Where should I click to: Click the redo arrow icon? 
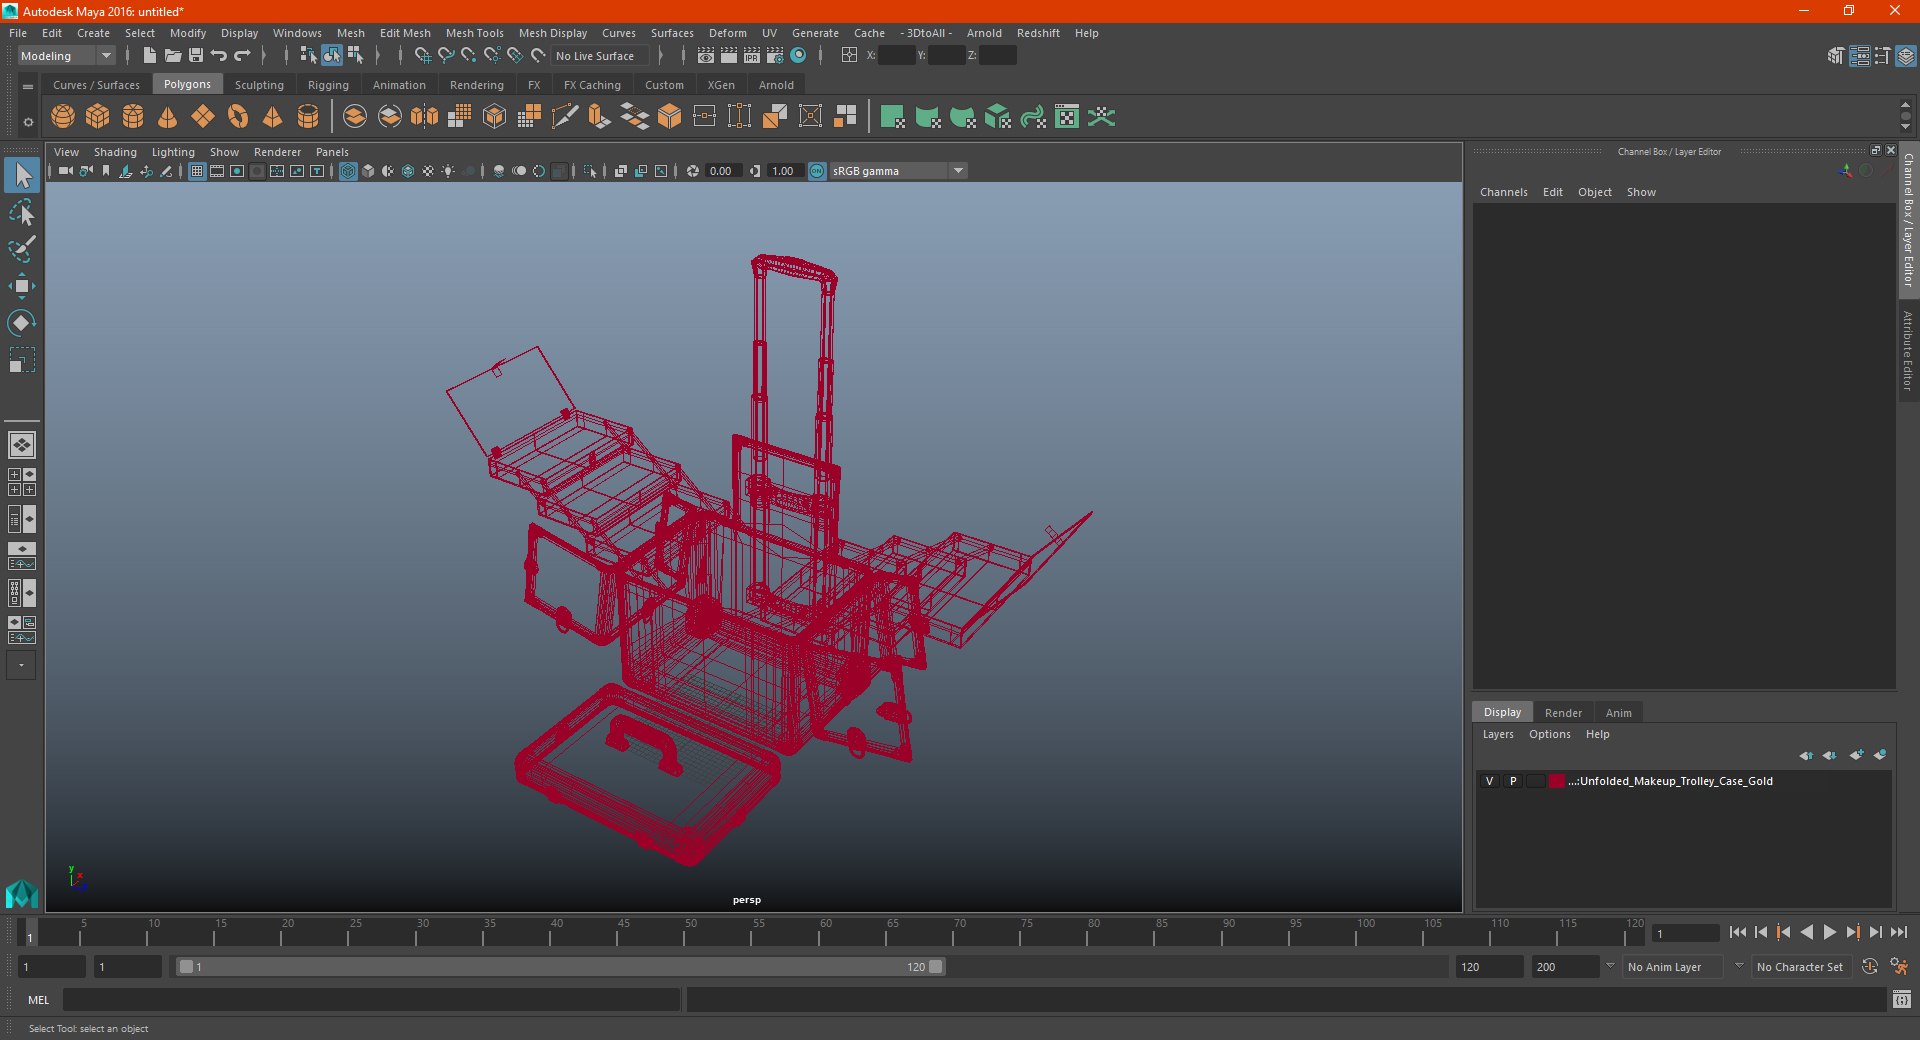point(242,56)
